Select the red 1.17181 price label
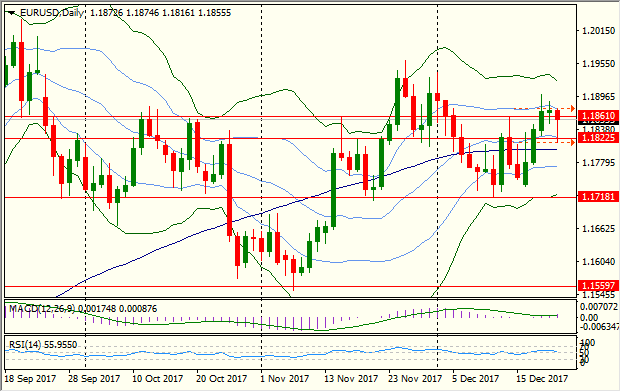Viewport: 621px width, 392px height. click(598, 196)
